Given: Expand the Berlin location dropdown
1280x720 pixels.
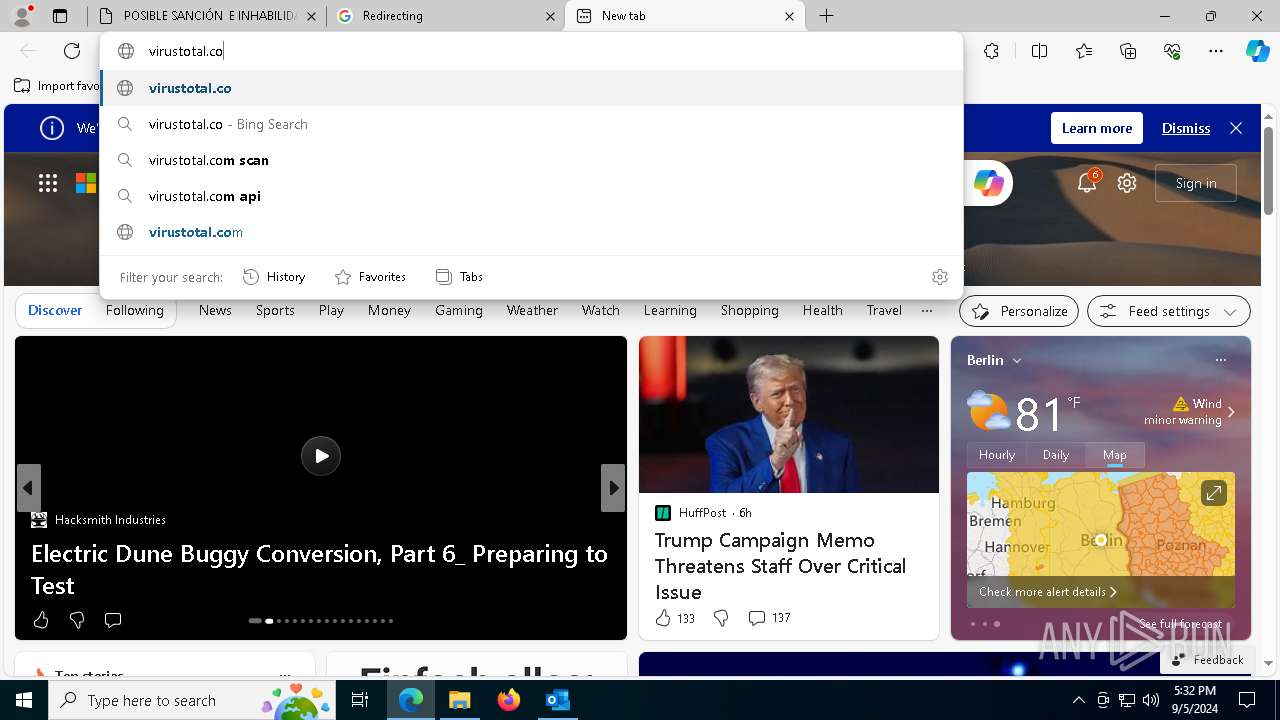Looking at the screenshot, I should point(1017,360).
